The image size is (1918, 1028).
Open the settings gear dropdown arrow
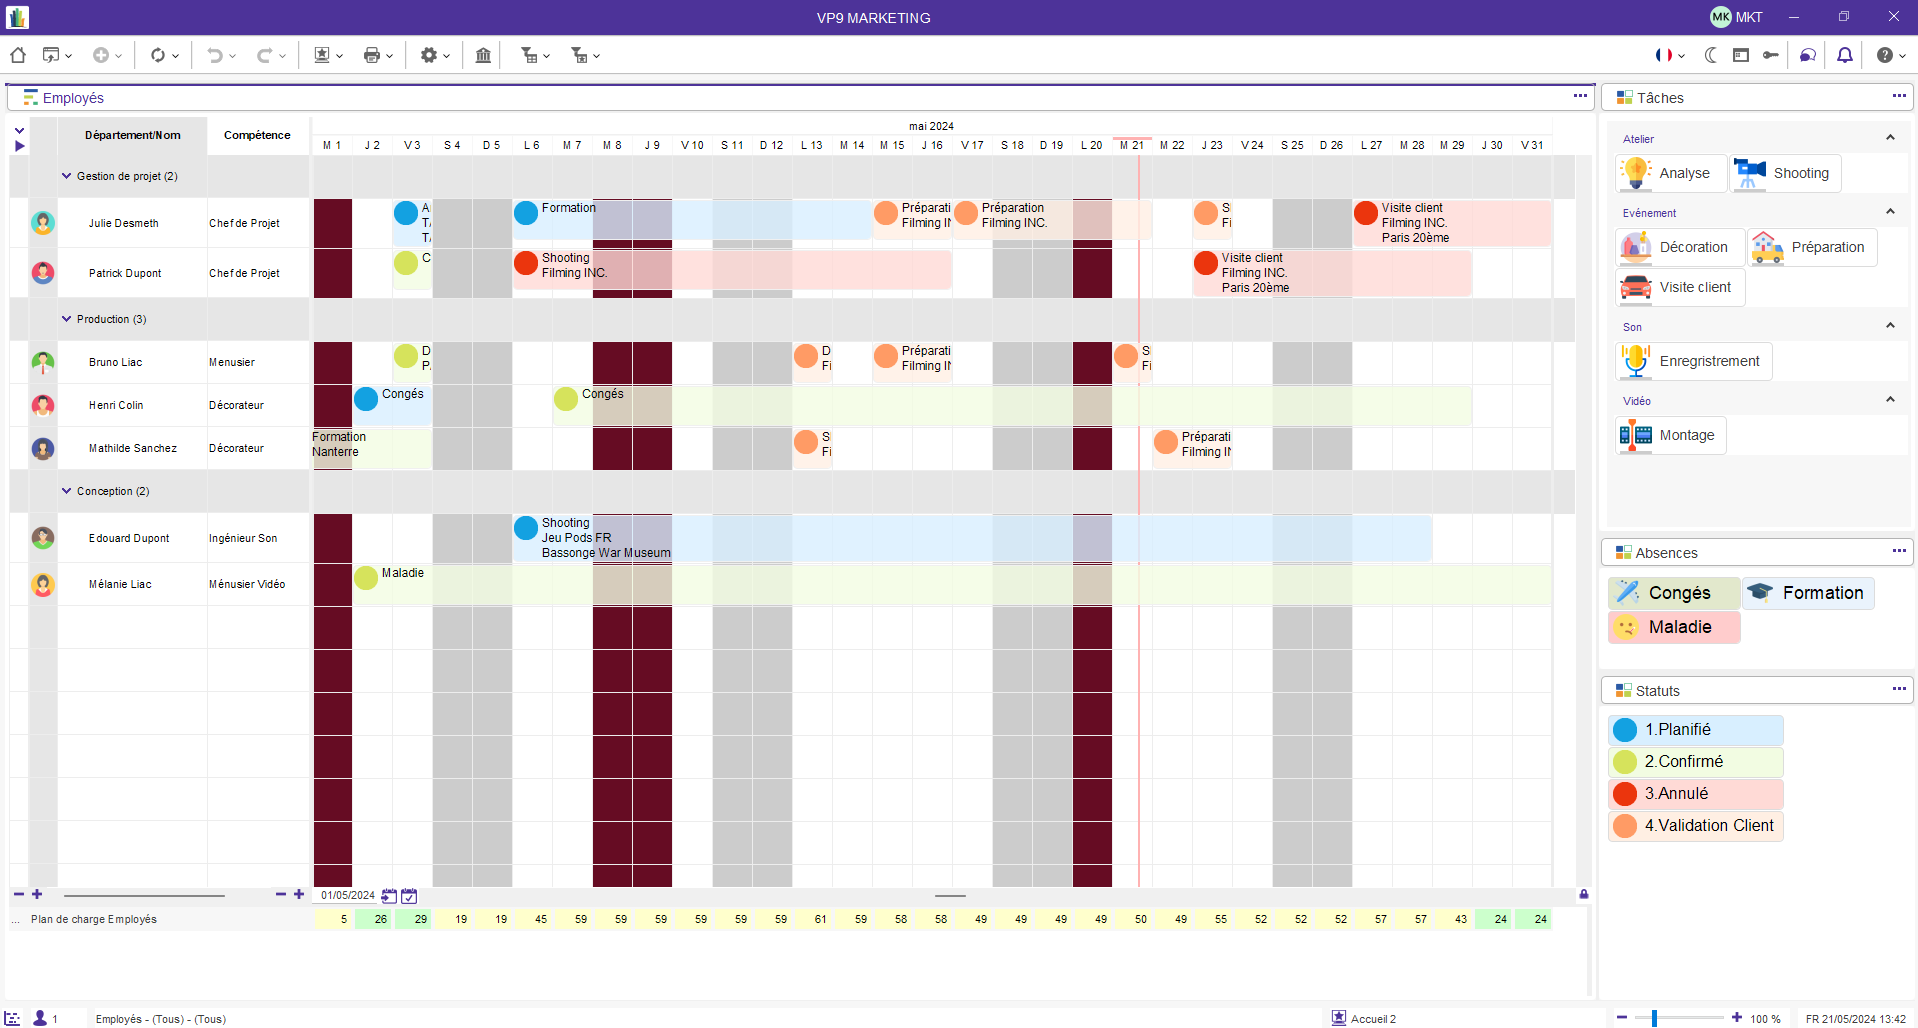(x=446, y=57)
